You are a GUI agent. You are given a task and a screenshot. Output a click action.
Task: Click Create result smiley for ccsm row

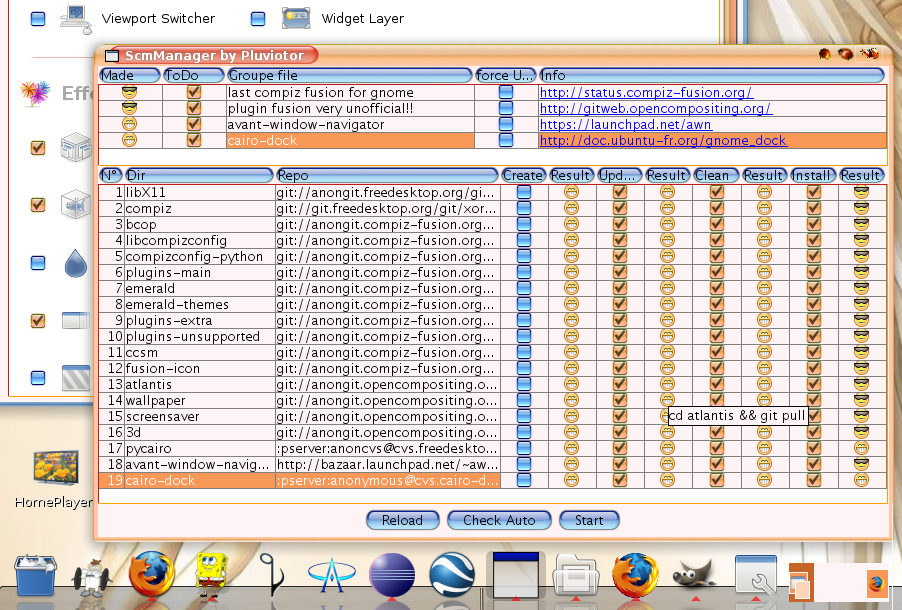pyautogui.click(x=571, y=352)
